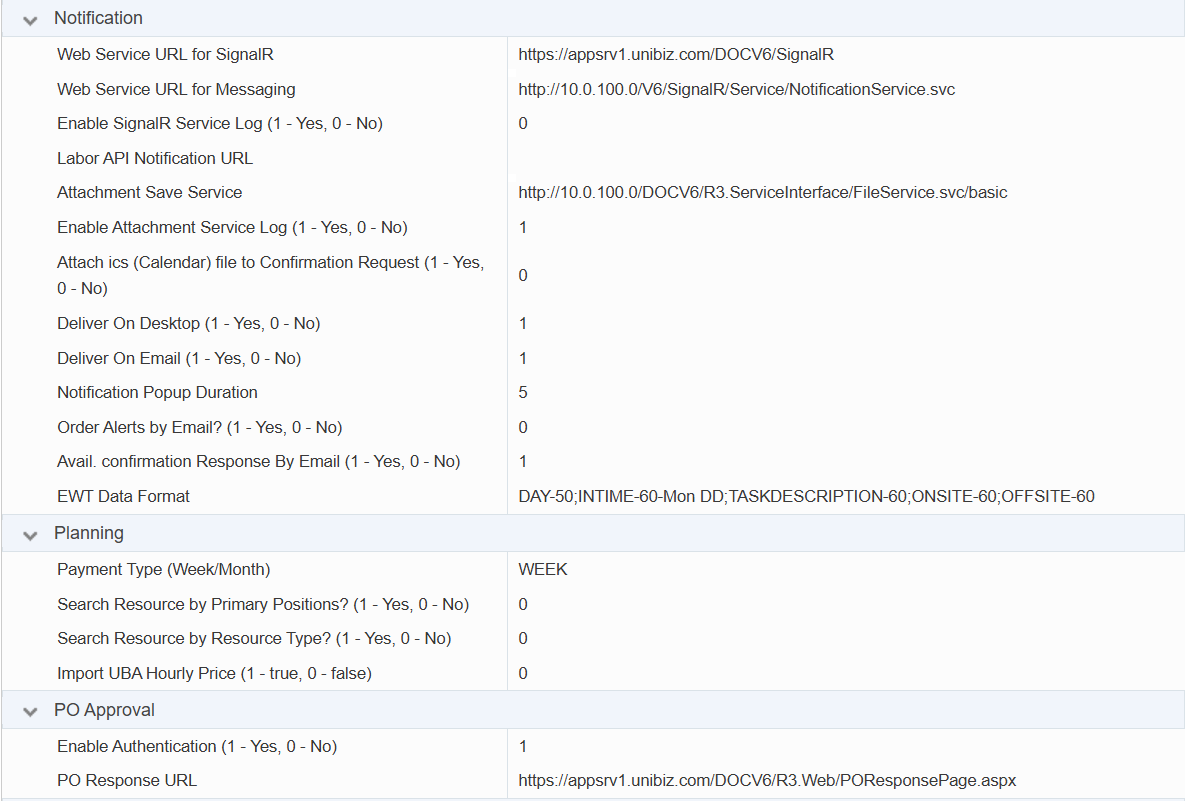Click the empty Labor API Notification URL field
Screen dimensions: 1185x801
(840, 158)
